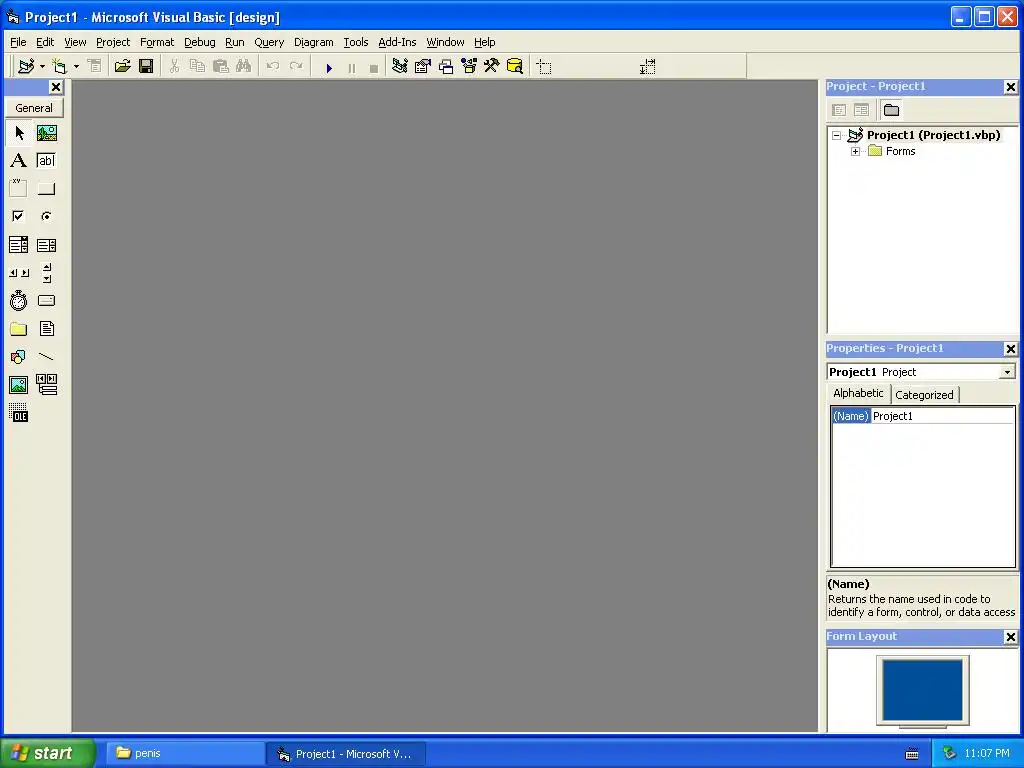The width and height of the screenshot is (1024, 768).
Task: Show the Toolbox using hammer and wrench icon
Action: pos(491,66)
